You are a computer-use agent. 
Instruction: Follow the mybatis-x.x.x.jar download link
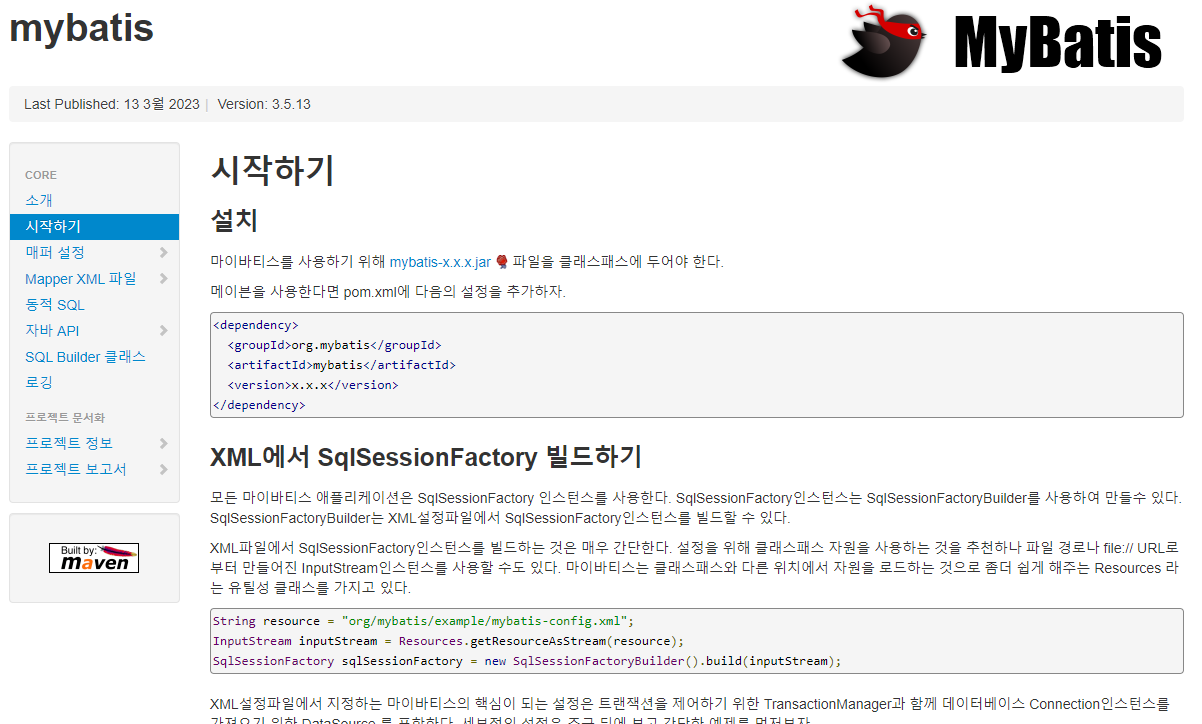coord(440,262)
